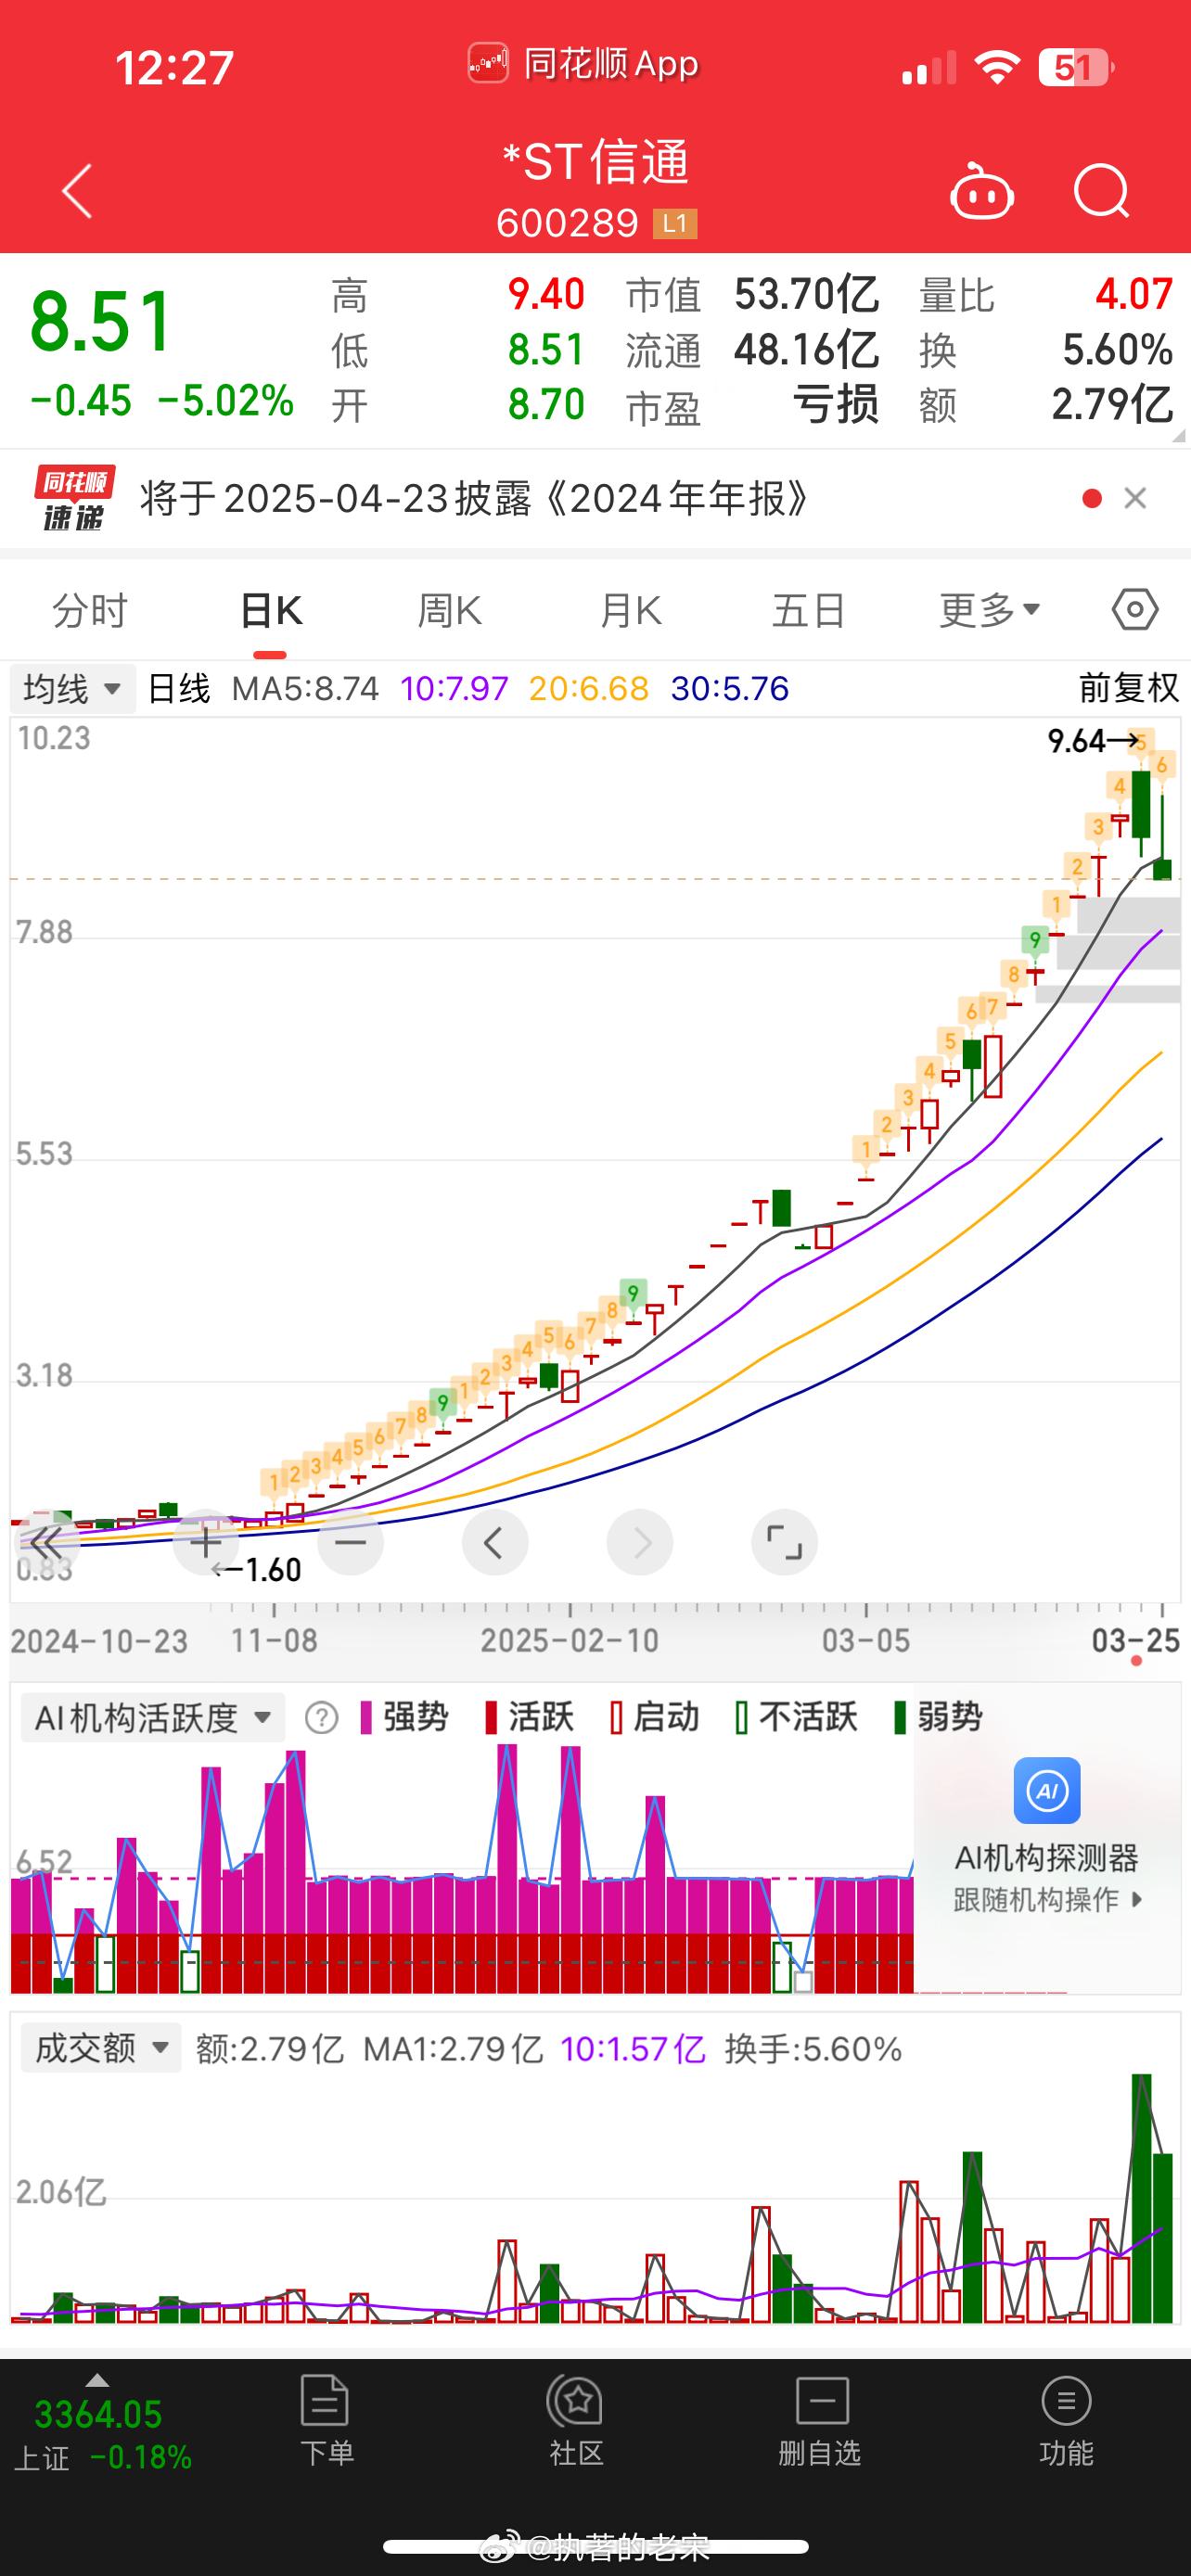The image size is (1191, 2576).
Task: Tap the 活跃 legend swatch
Action: click(x=491, y=1718)
